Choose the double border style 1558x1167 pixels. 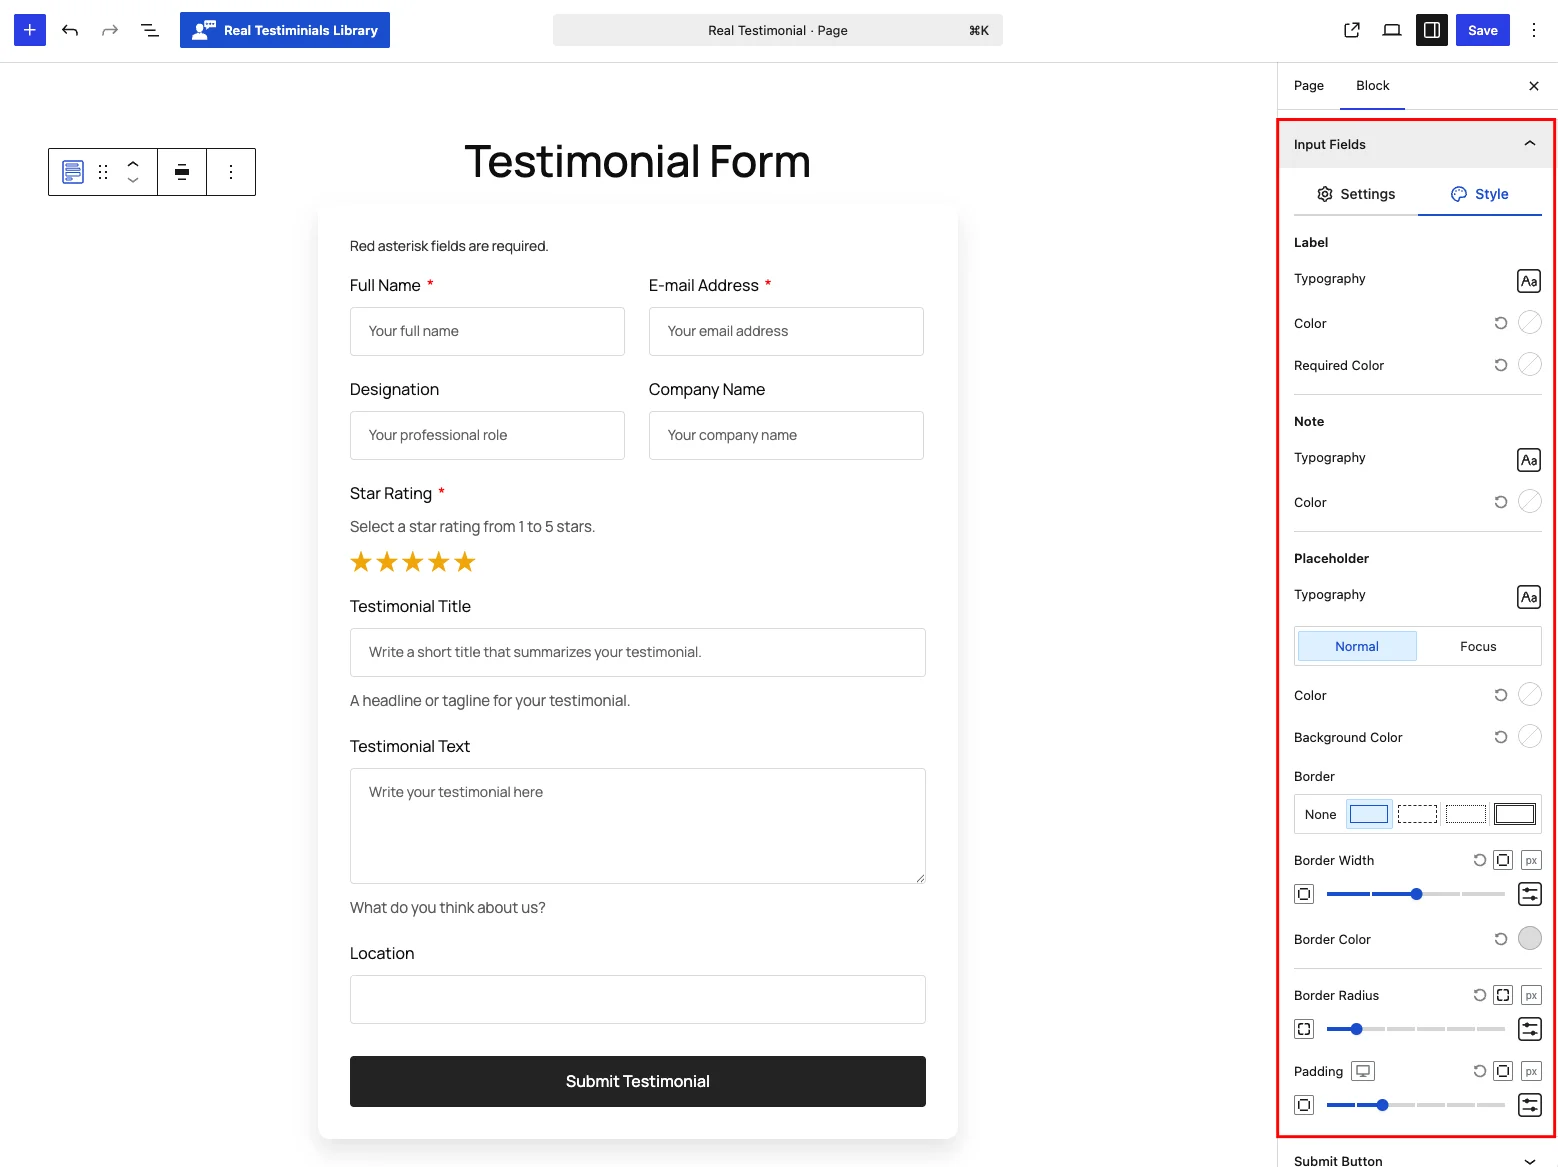pos(1515,814)
